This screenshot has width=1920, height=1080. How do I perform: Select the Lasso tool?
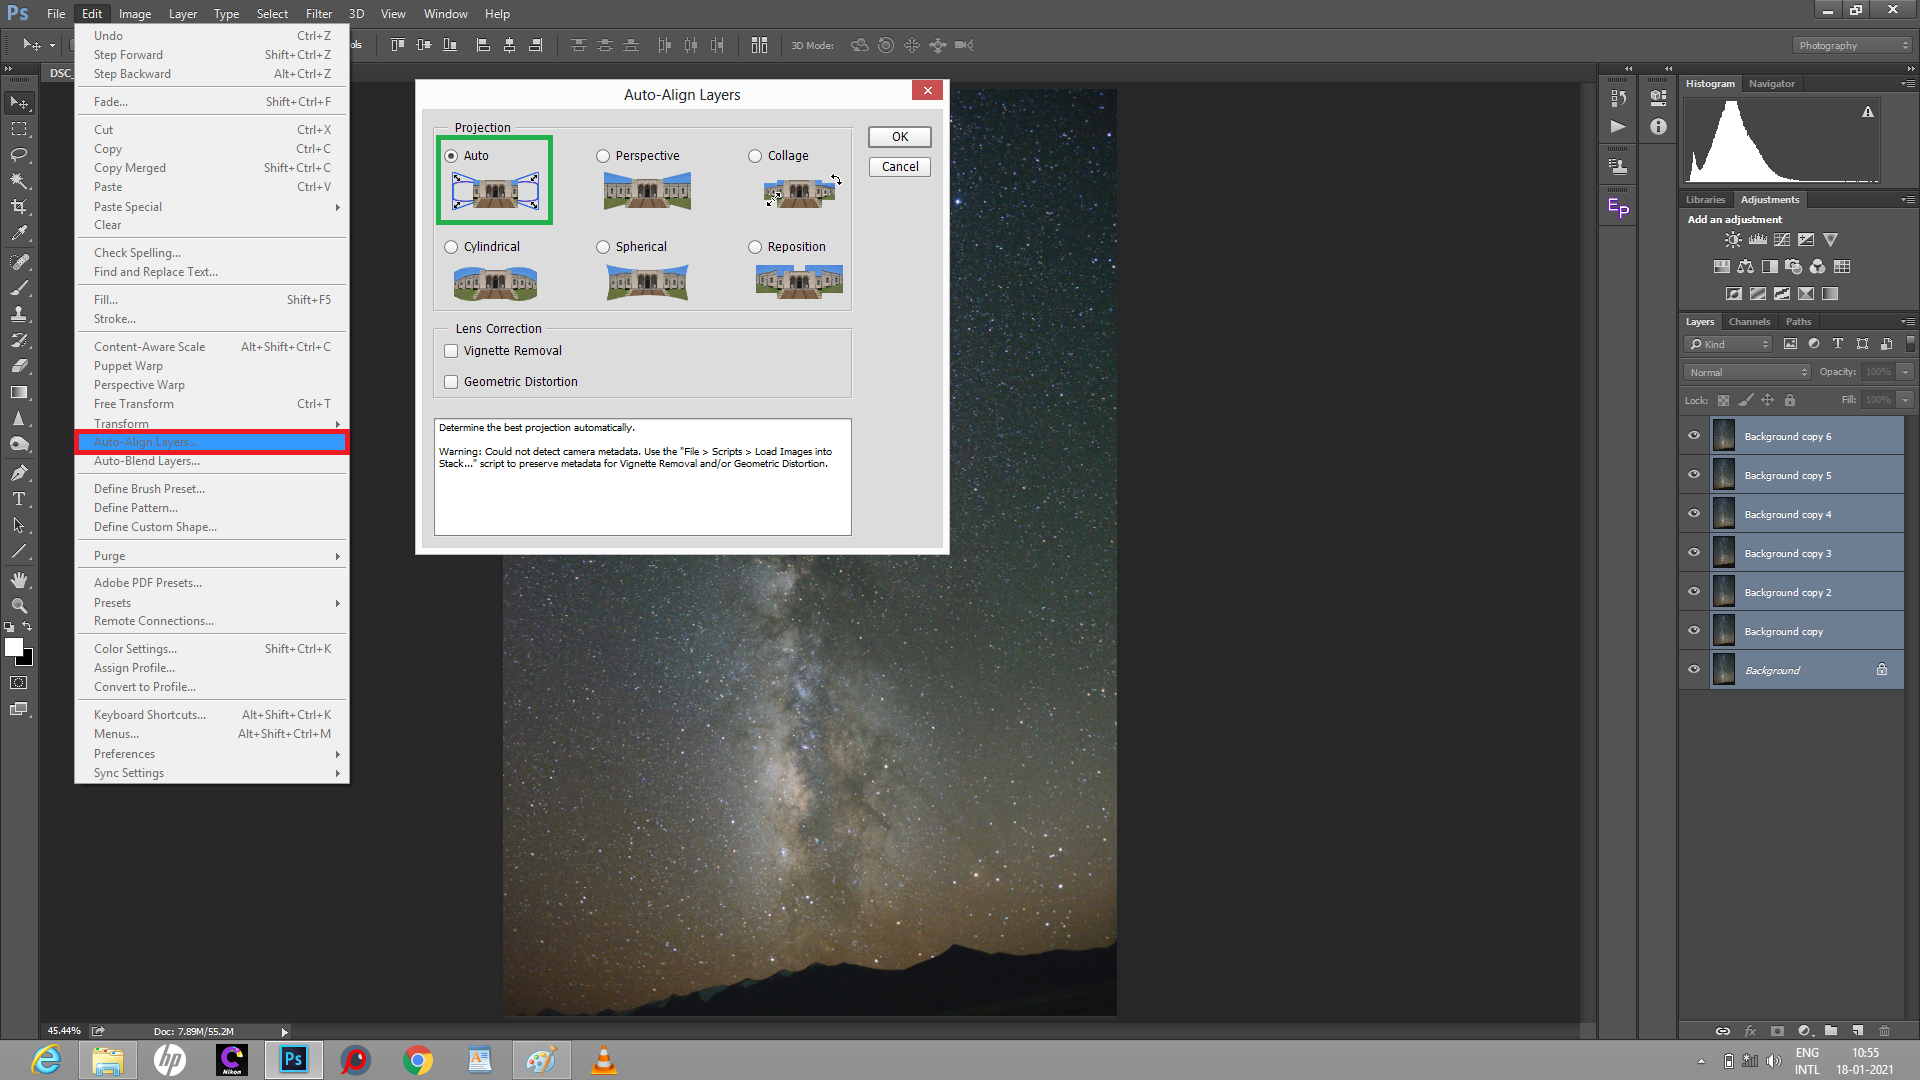[x=19, y=155]
